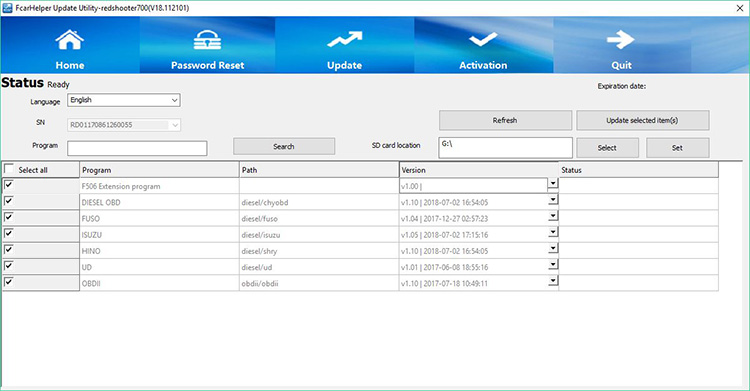Click the Search button
The height and width of the screenshot is (391, 750).
pyautogui.click(x=284, y=146)
